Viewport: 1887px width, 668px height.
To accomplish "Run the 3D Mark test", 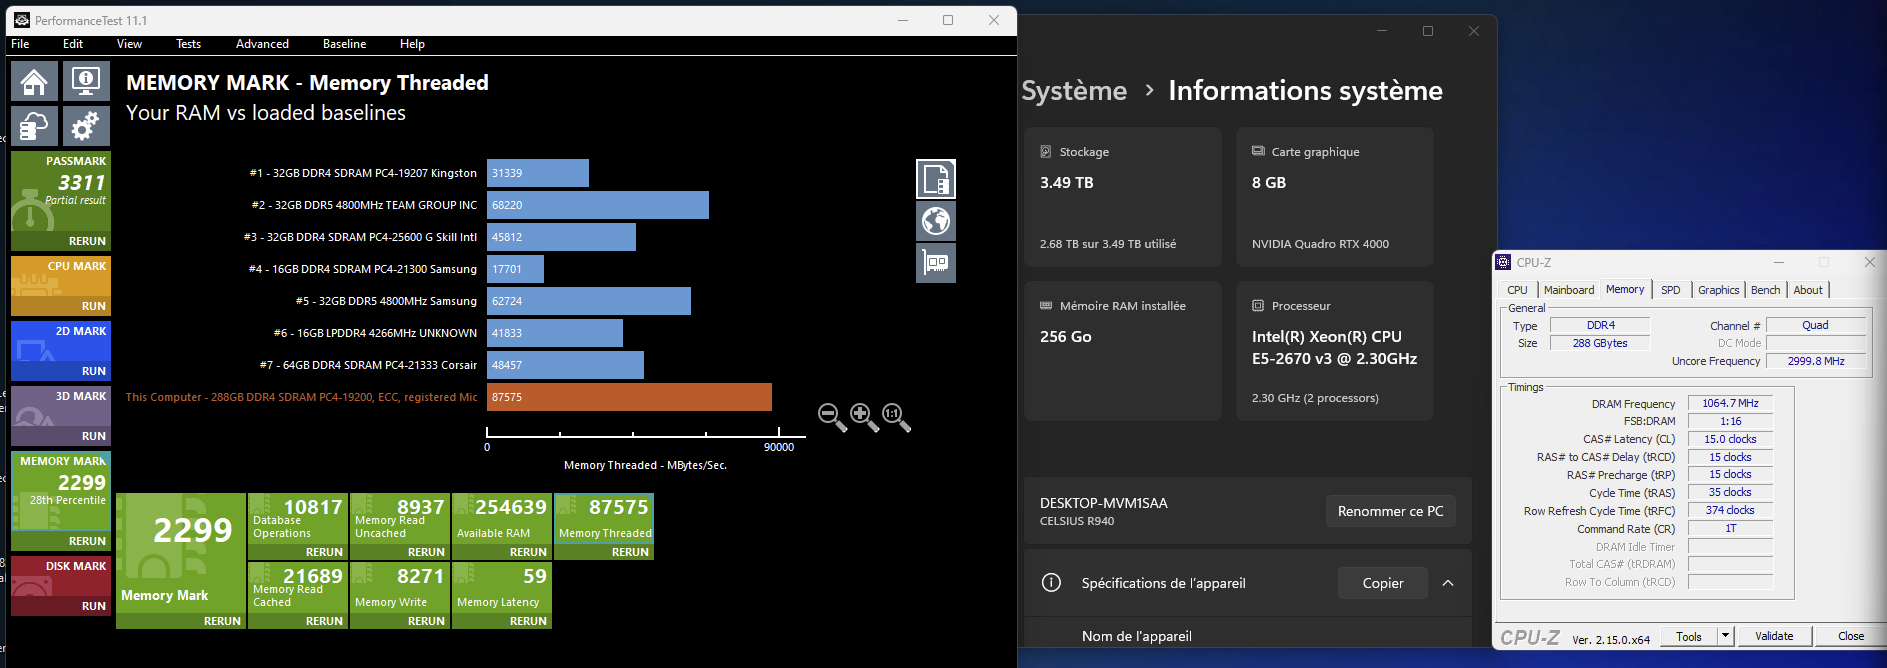I will (93, 436).
